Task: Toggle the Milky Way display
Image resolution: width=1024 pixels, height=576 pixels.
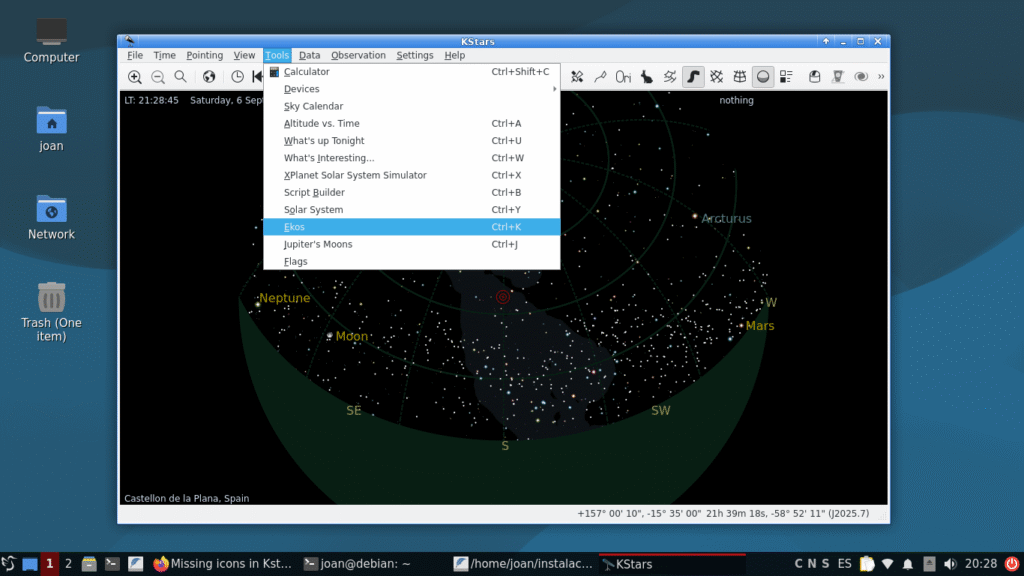Action: tap(693, 77)
